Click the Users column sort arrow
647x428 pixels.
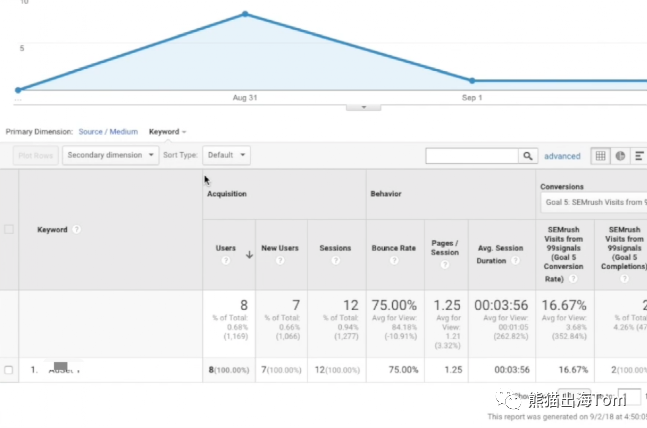click(249, 255)
